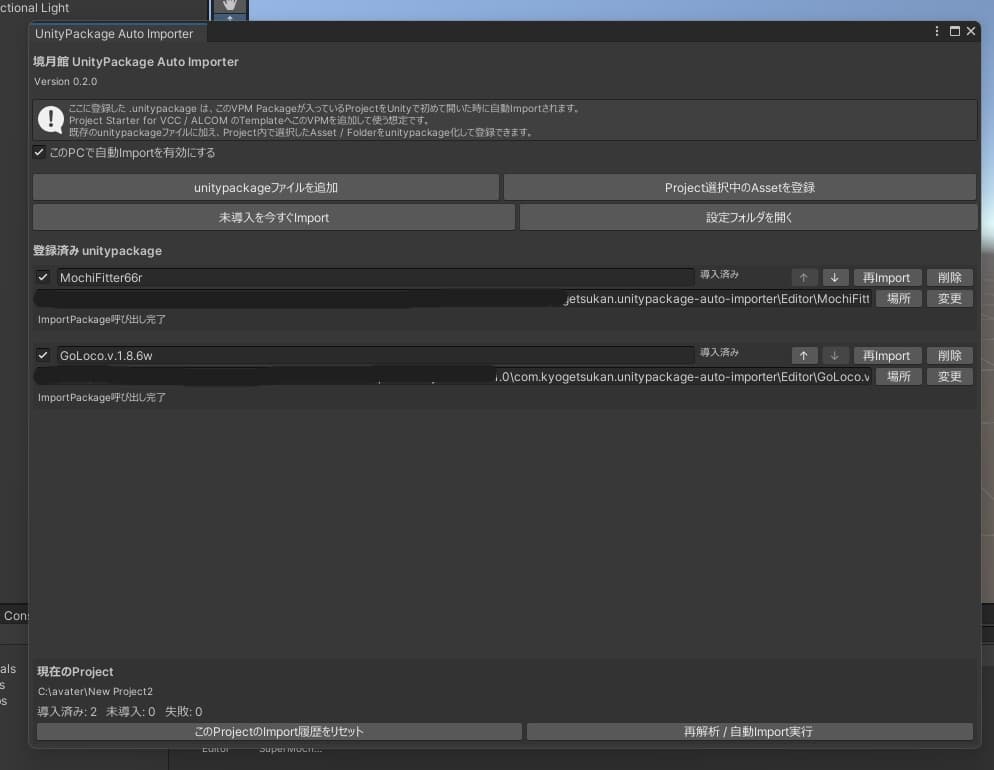Toggle このPCで自動Importを有効にする checkbox

point(39,152)
